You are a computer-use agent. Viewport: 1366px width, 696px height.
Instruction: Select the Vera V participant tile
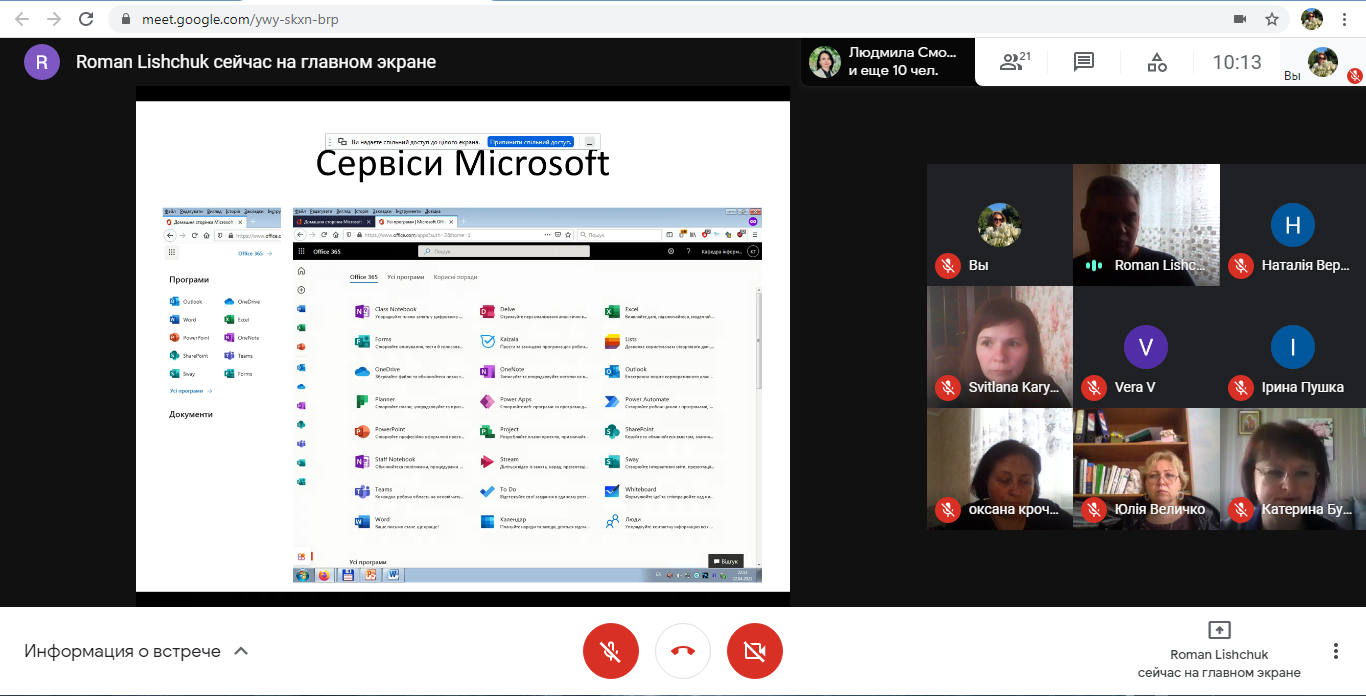tap(1146, 347)
